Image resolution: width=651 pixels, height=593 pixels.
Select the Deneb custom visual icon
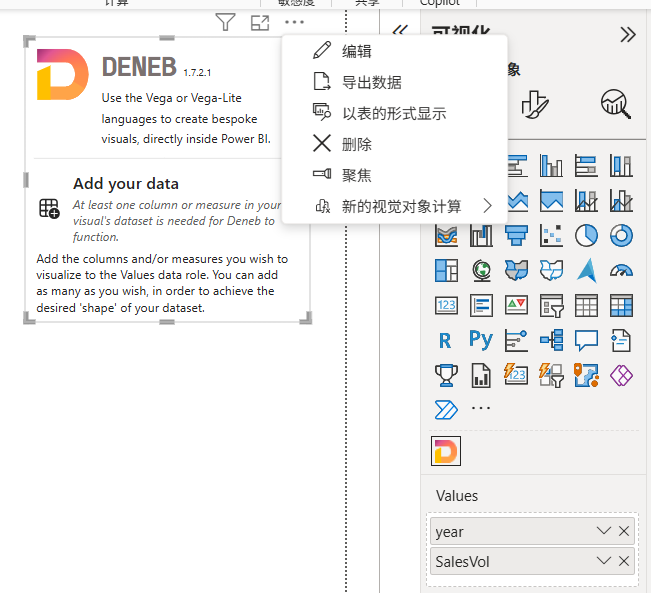point(446,451)
